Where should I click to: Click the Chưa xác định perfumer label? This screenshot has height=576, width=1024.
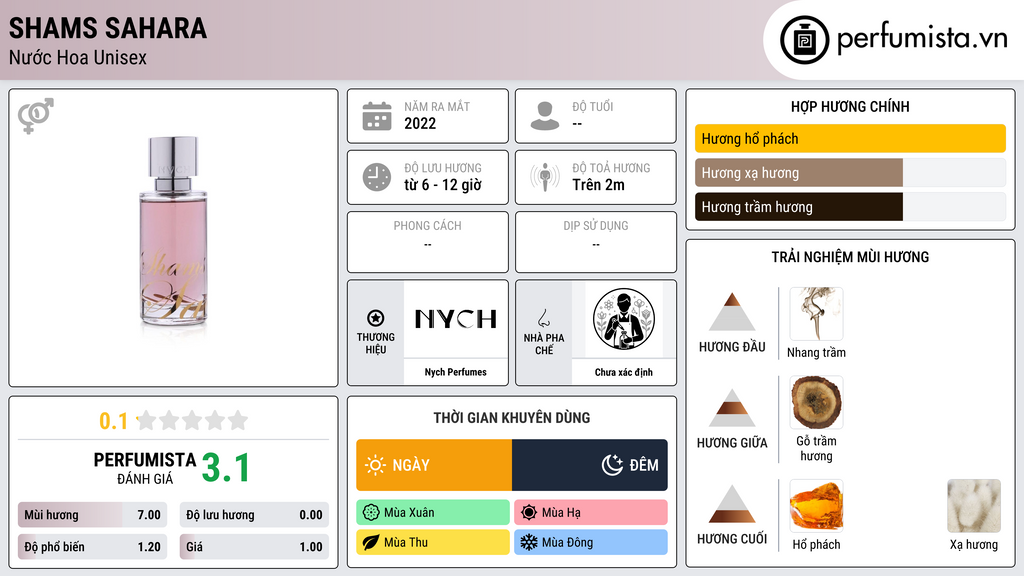(x=624, y=372)
